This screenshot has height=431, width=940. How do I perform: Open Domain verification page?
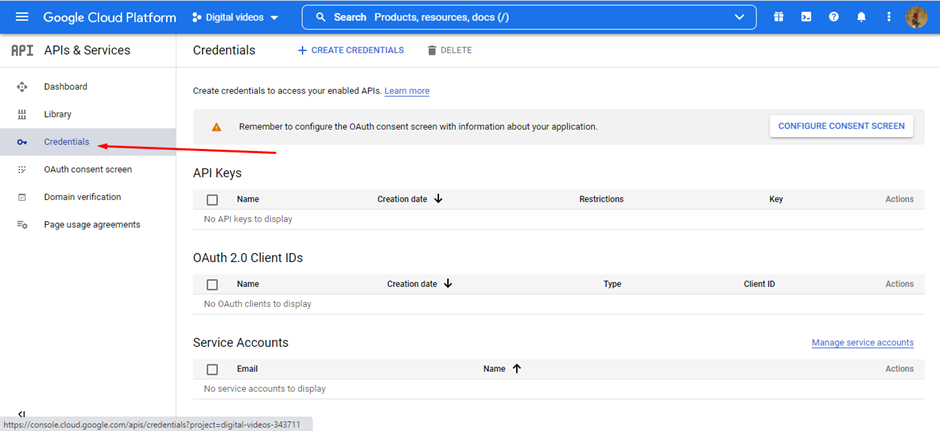(x=82, y=197)
